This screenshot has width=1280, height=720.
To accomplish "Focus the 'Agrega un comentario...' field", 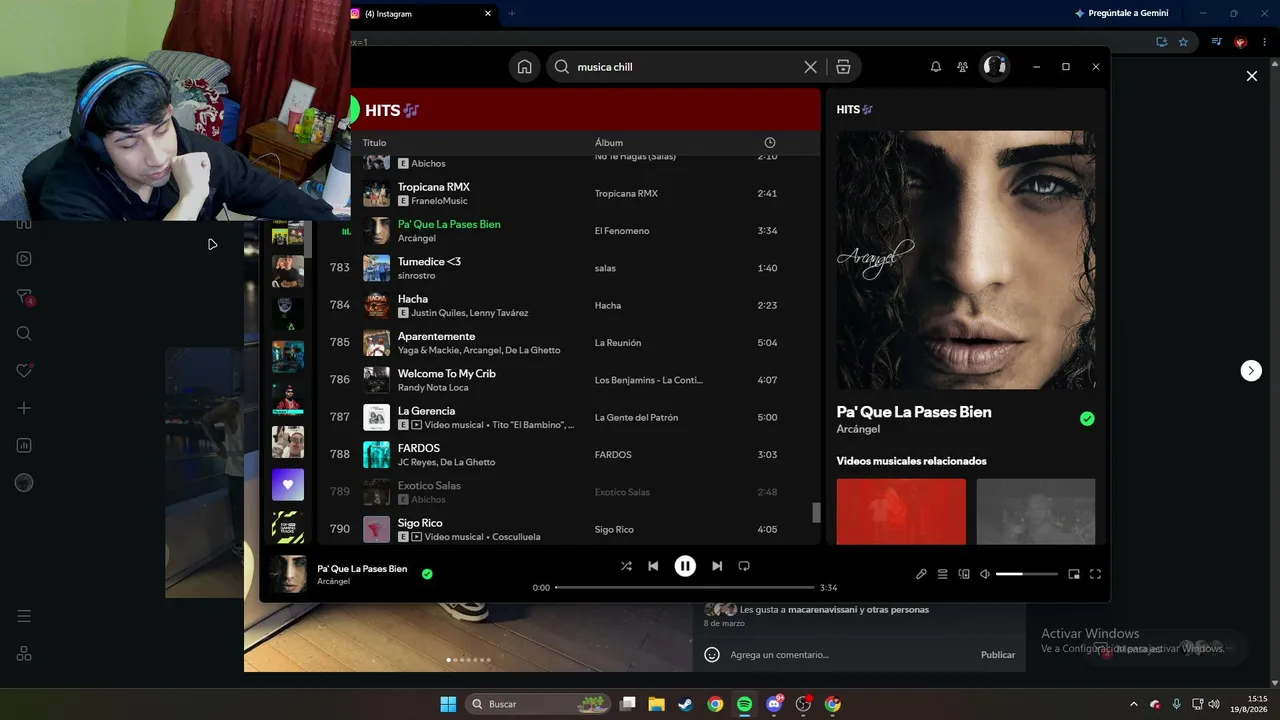I will [850, 655].
